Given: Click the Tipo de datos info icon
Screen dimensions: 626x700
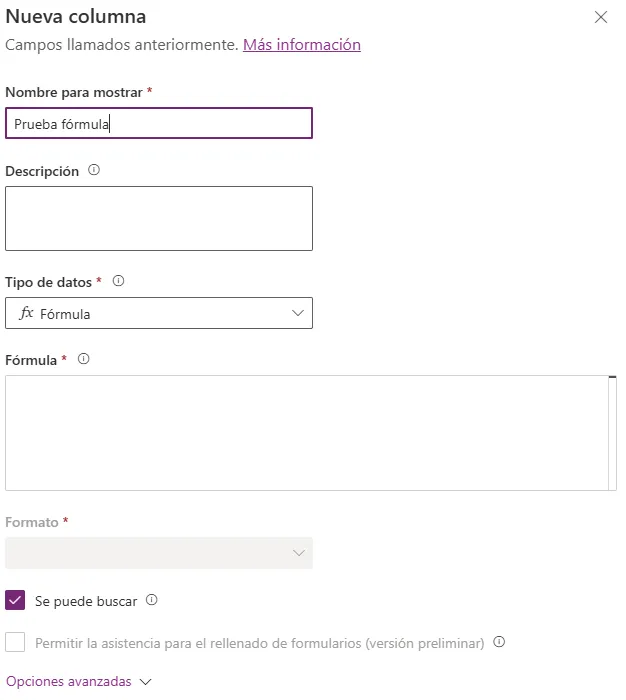Looking at the screenshot, I should pyautogui.click(x=118, y=281).
